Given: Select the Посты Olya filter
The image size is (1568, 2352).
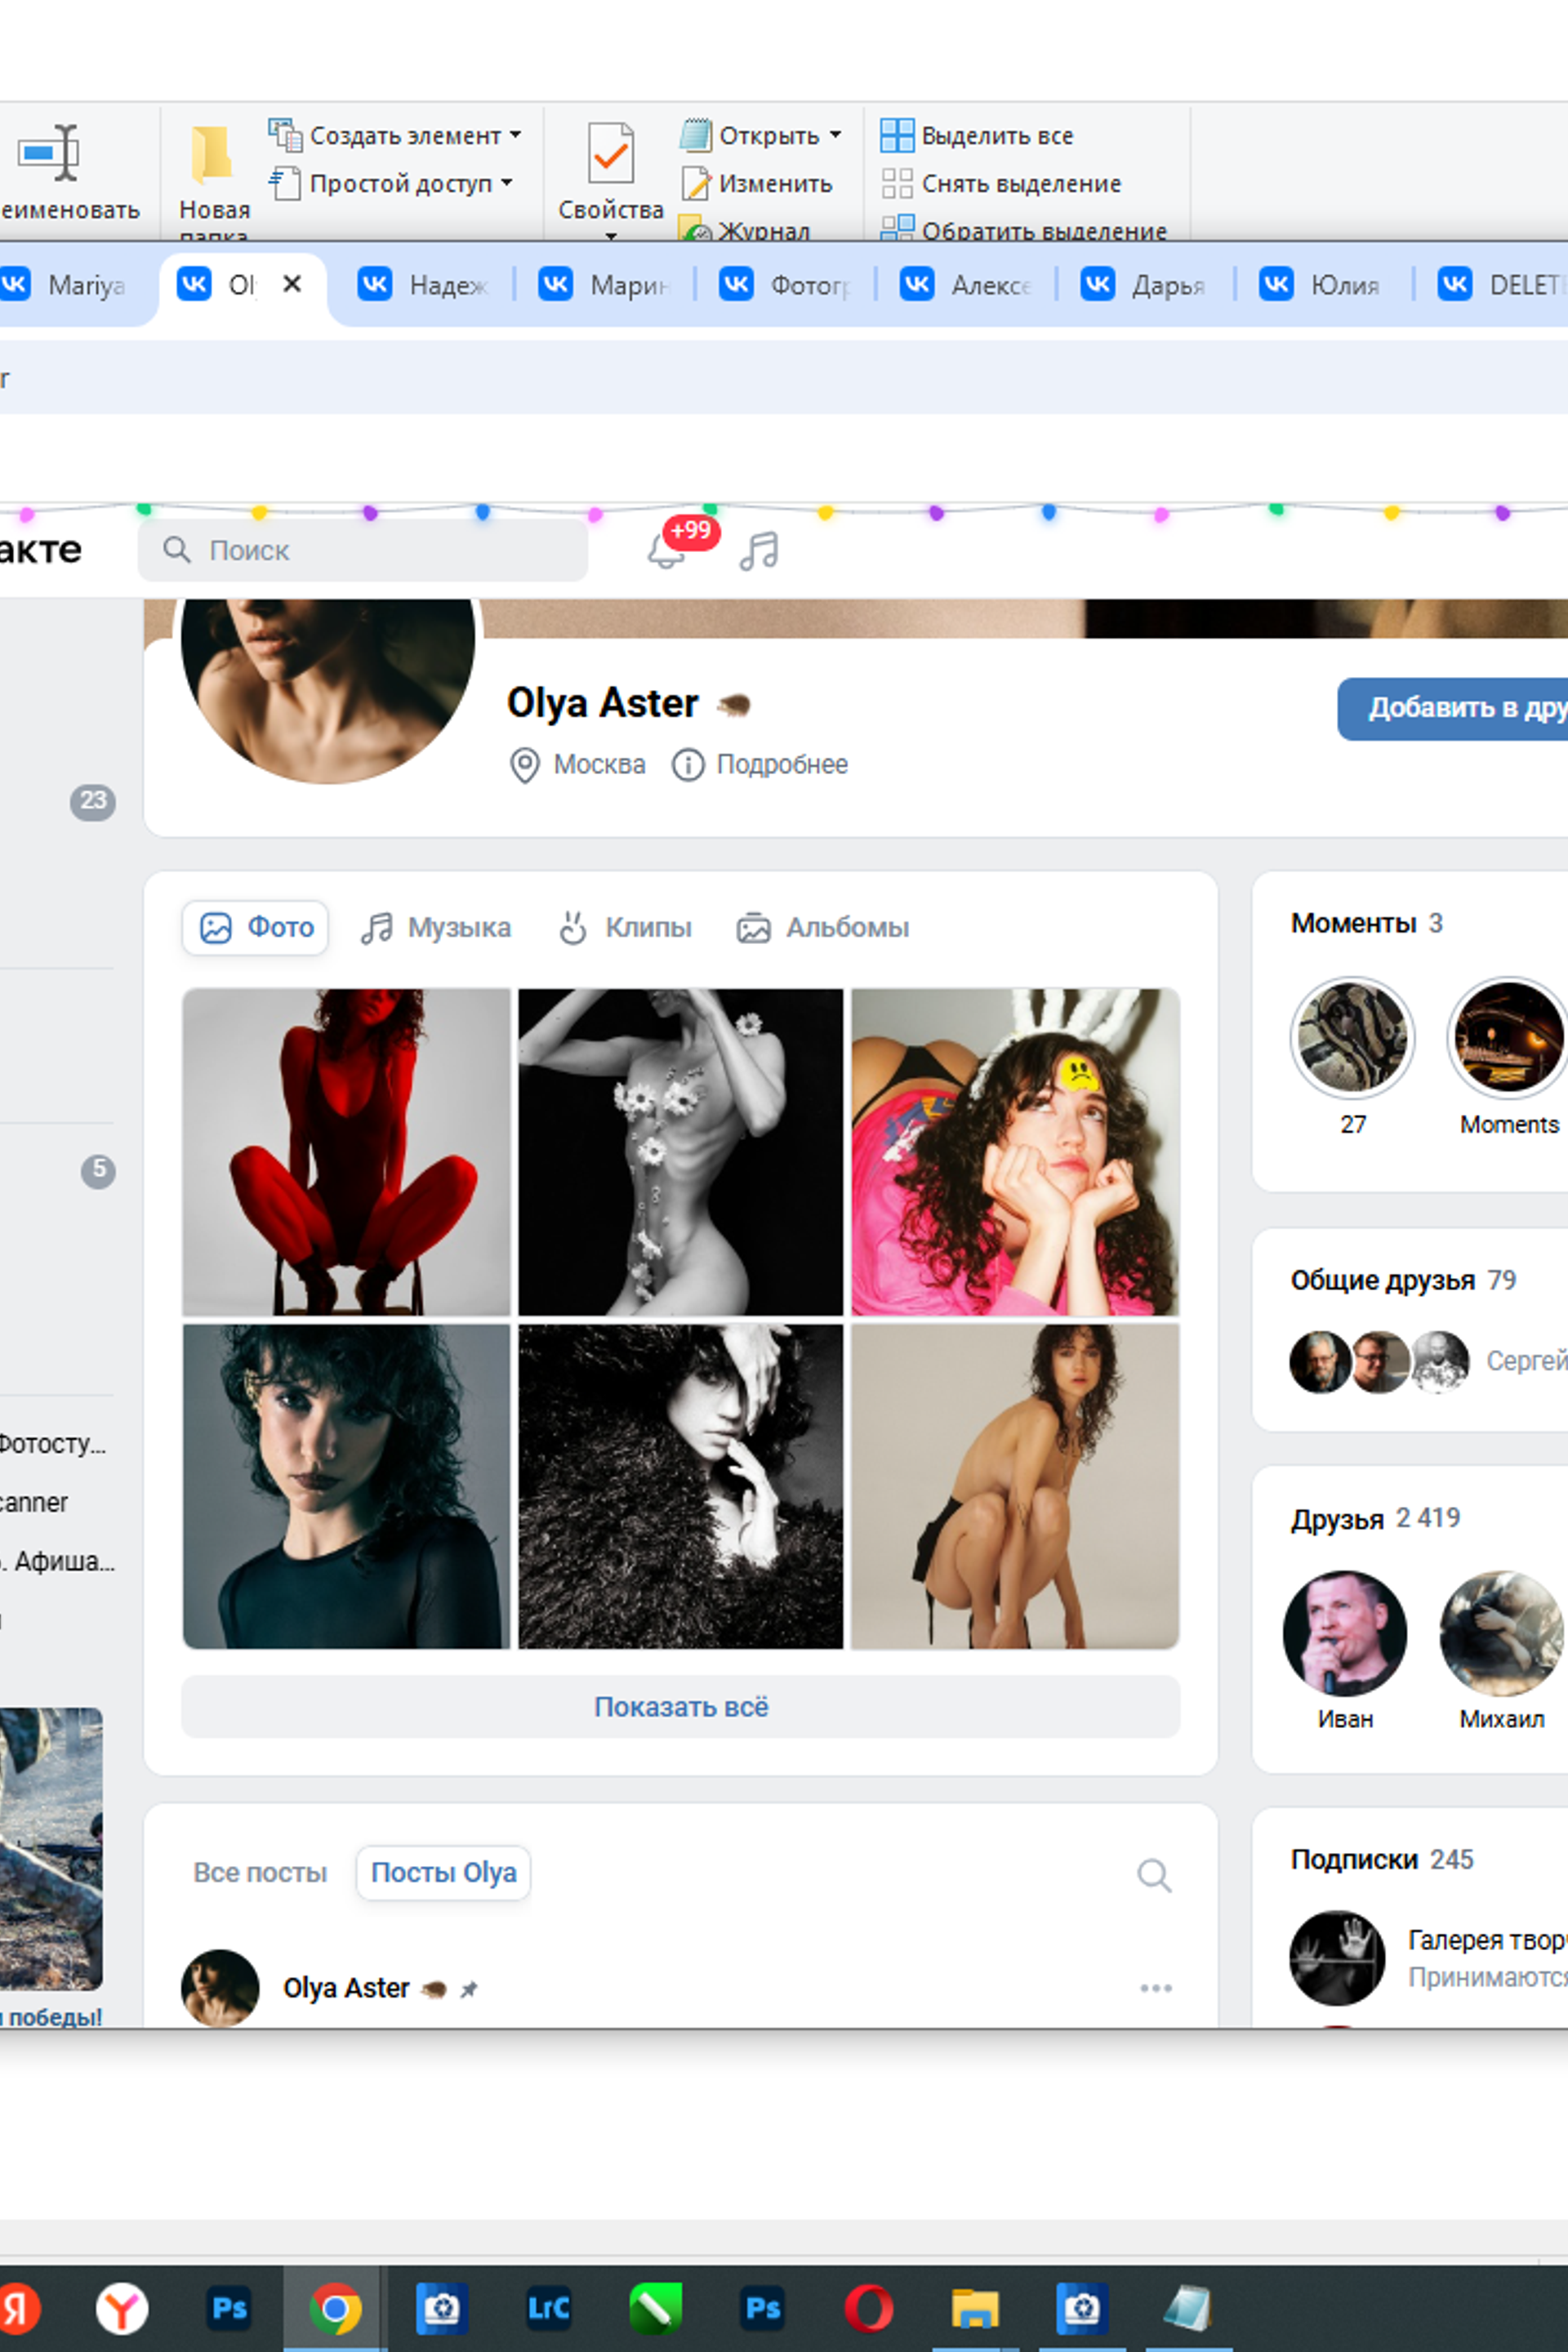Looking at the screenshot, I should pyautogui.click(x=443, y=1873).
